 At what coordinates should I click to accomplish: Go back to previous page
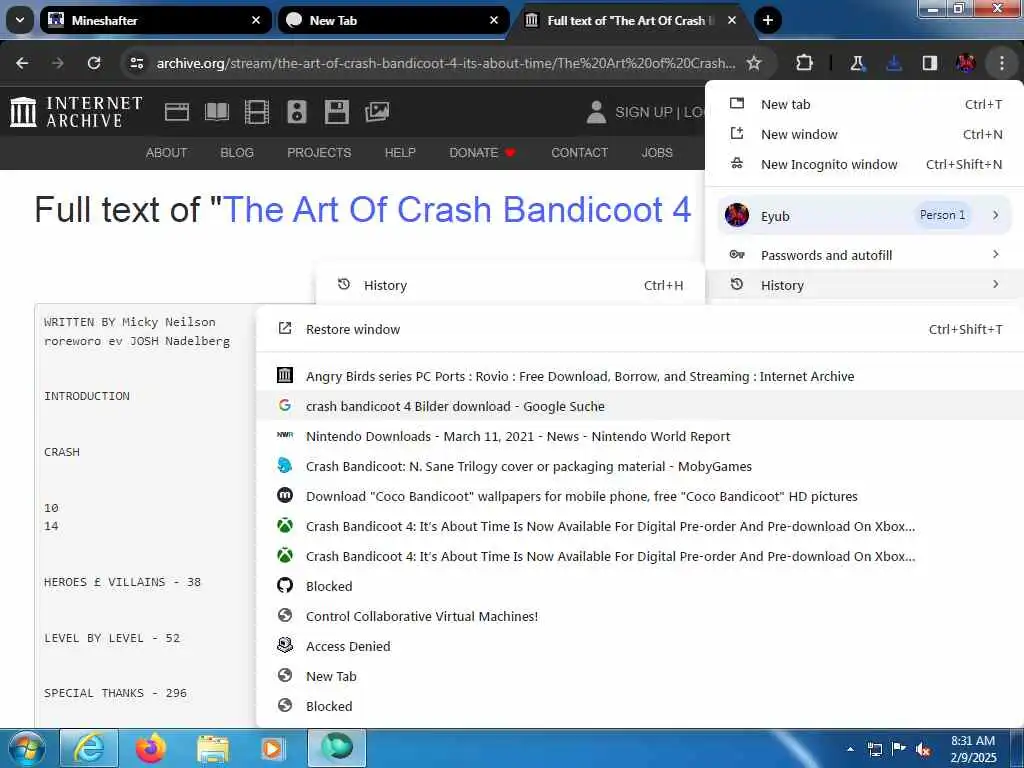pos(22,63)
